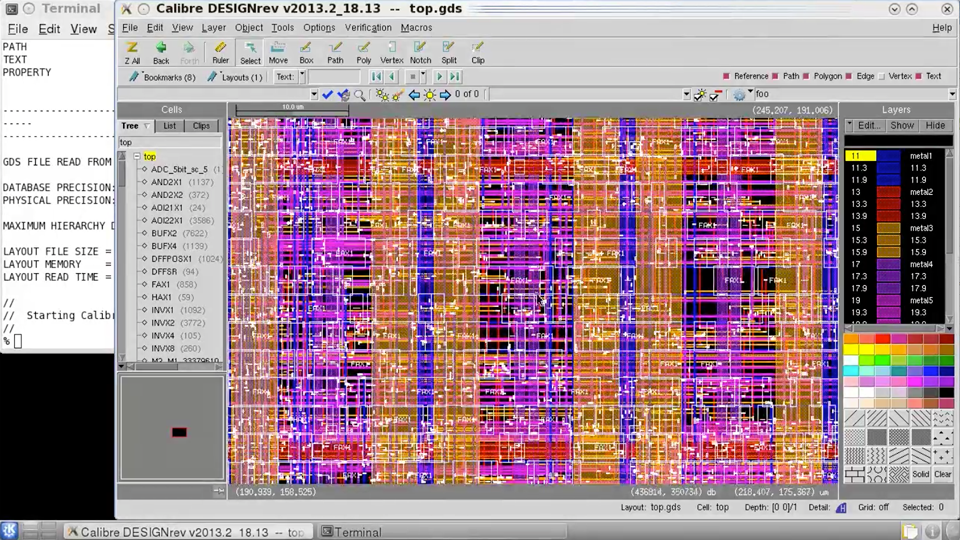Click the Solid fill pattern button
960x540 pixels.
click(x=920, y=474)
